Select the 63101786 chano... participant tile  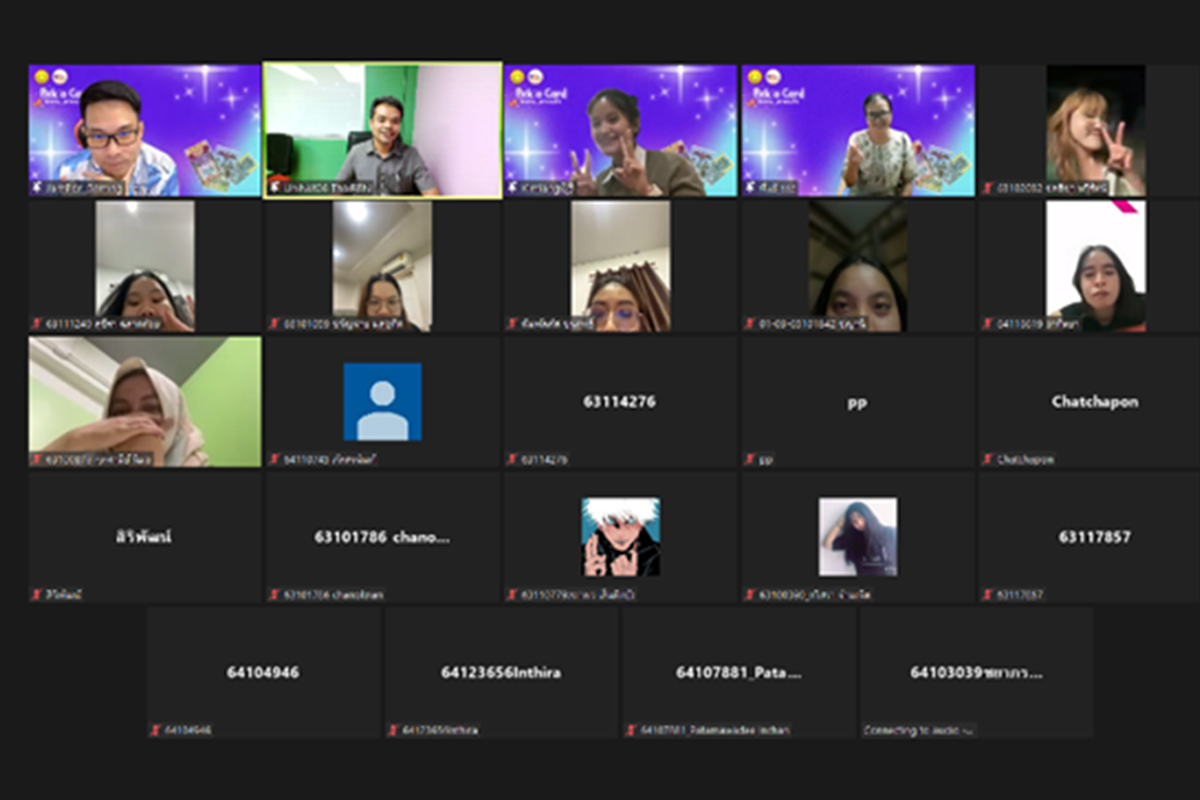(382, 537)
